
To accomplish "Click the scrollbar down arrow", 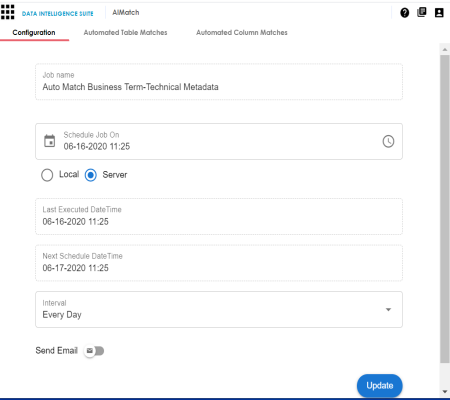I will coord(445,392).
